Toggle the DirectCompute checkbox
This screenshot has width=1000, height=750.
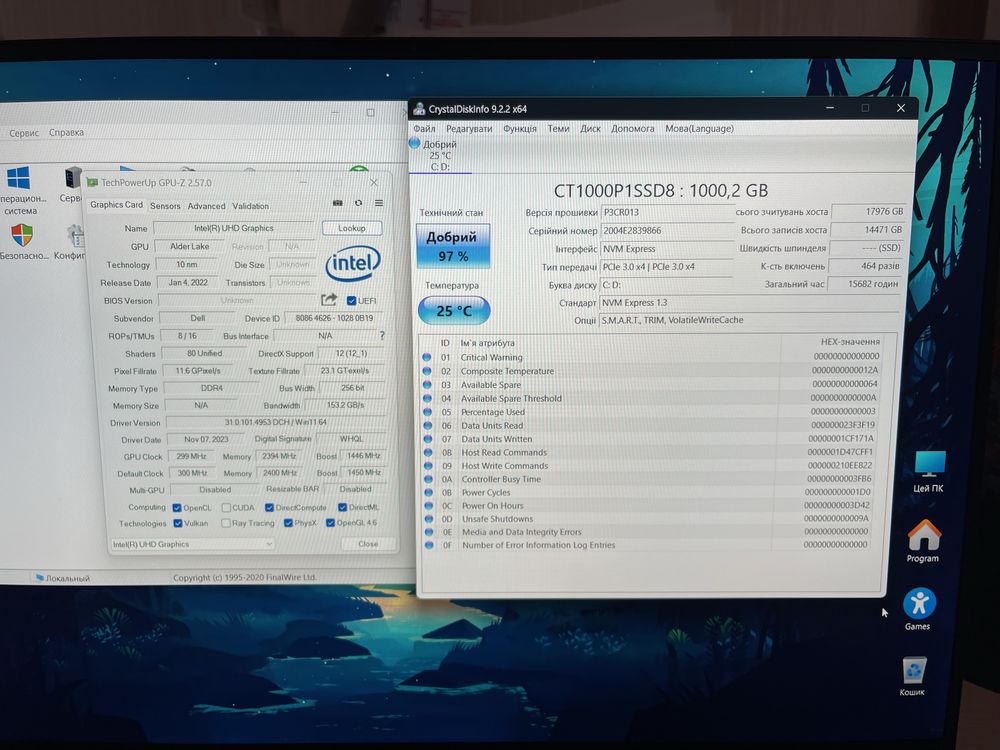pyautogui.click(x=269, y=508)
